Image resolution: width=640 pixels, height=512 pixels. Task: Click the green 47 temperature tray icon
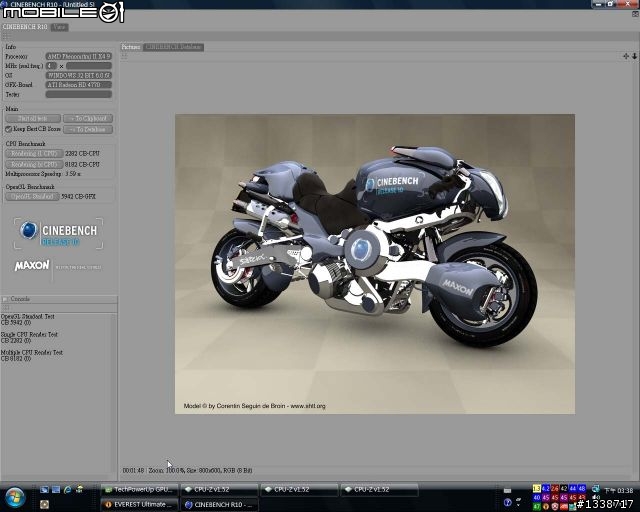click(537, 507)
